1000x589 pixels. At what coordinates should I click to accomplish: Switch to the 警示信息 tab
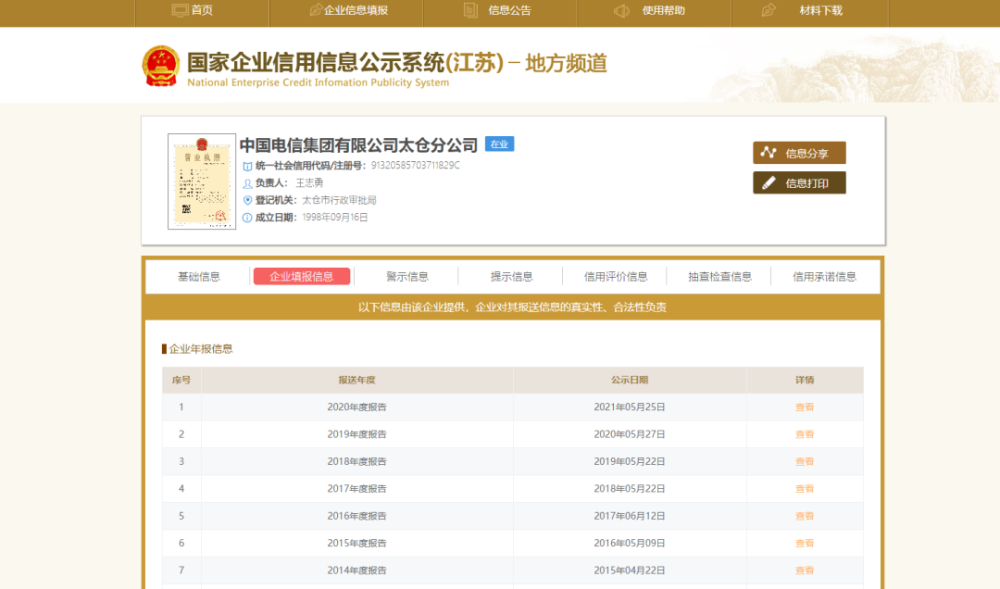[x=407, y=277]
